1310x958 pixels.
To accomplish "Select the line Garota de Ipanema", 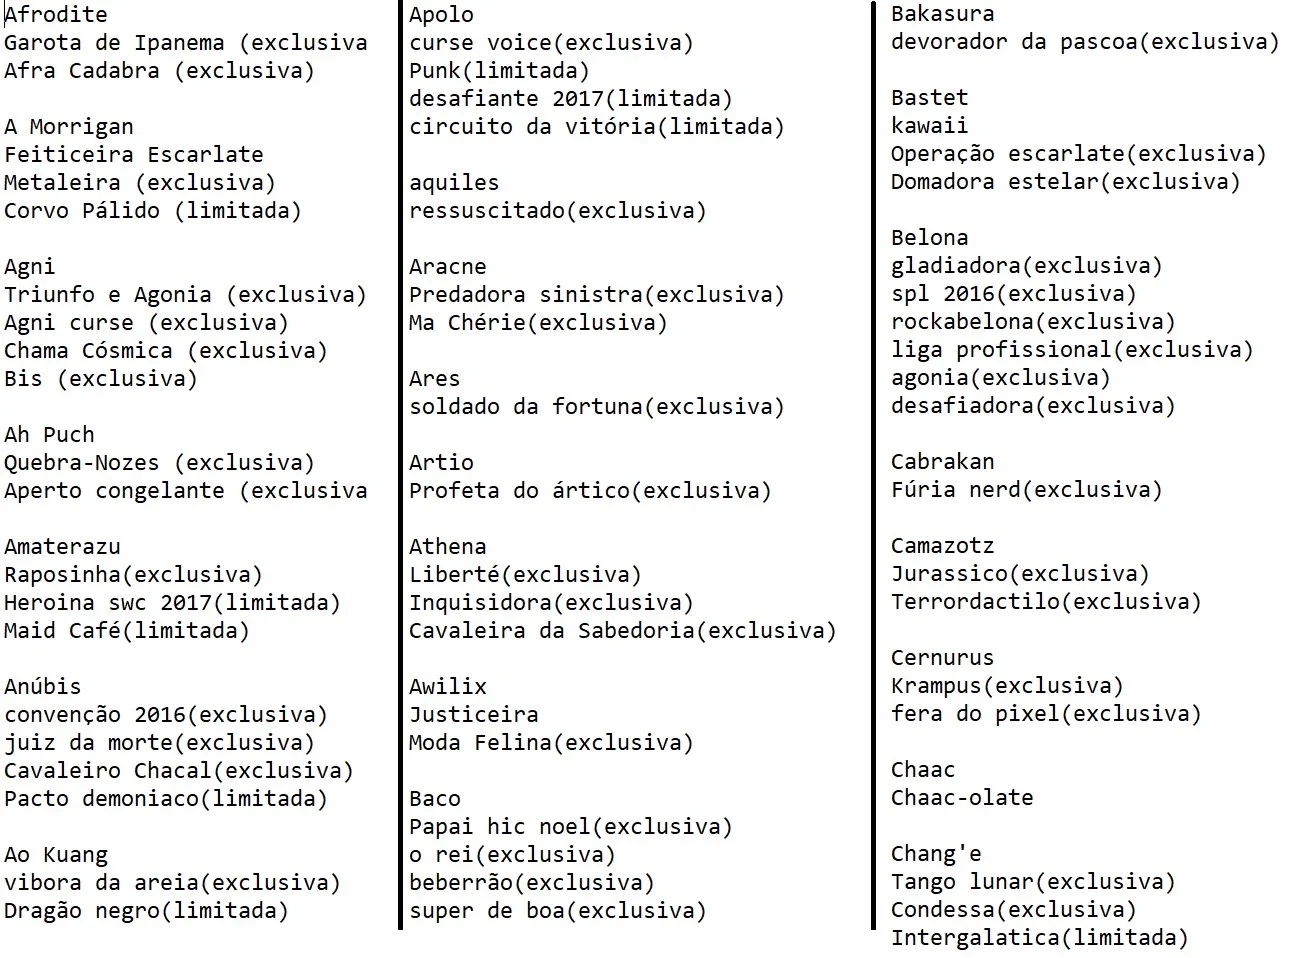I will pos(186,43).
